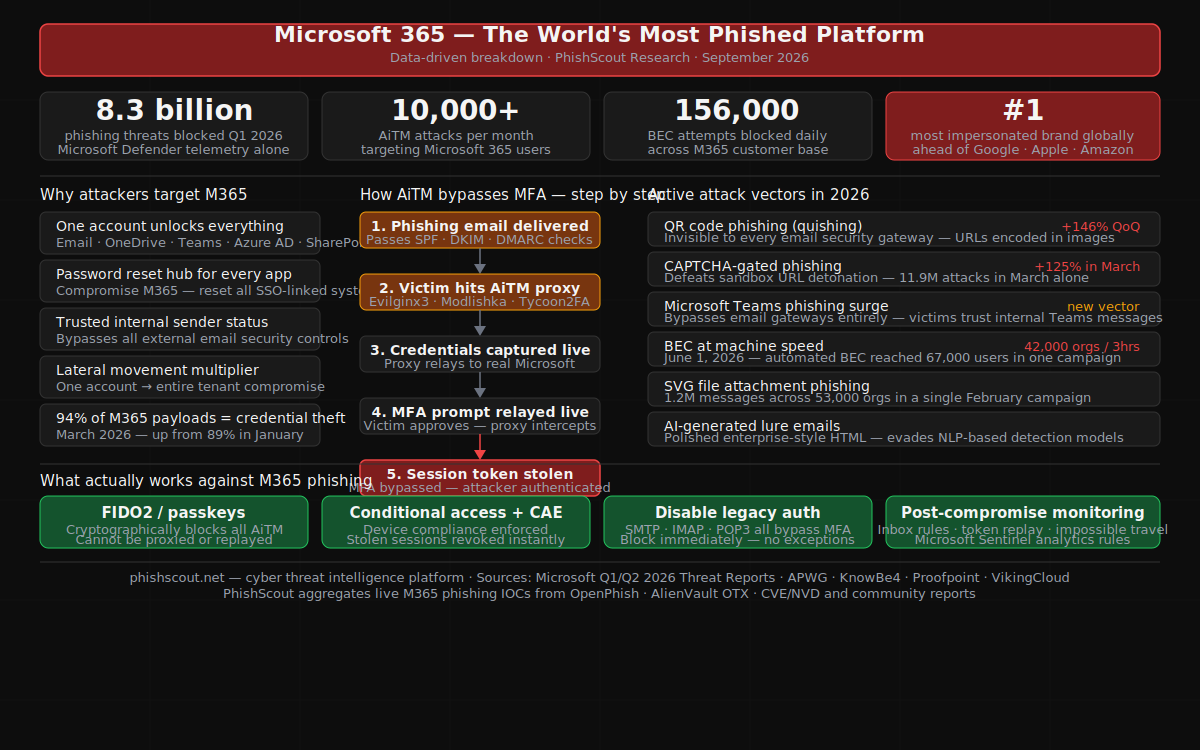Click step '5. Session token stolen' box
Viewport: 1200px width, 750px height.
480,478
